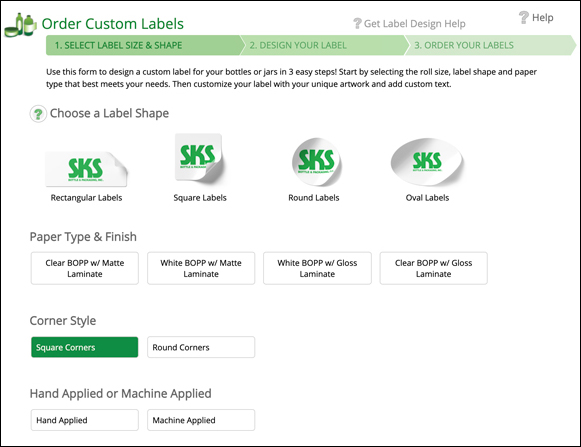Click the Corner Style heading
The height and width of the screenshot is (447, 581).
pos(63,321)
